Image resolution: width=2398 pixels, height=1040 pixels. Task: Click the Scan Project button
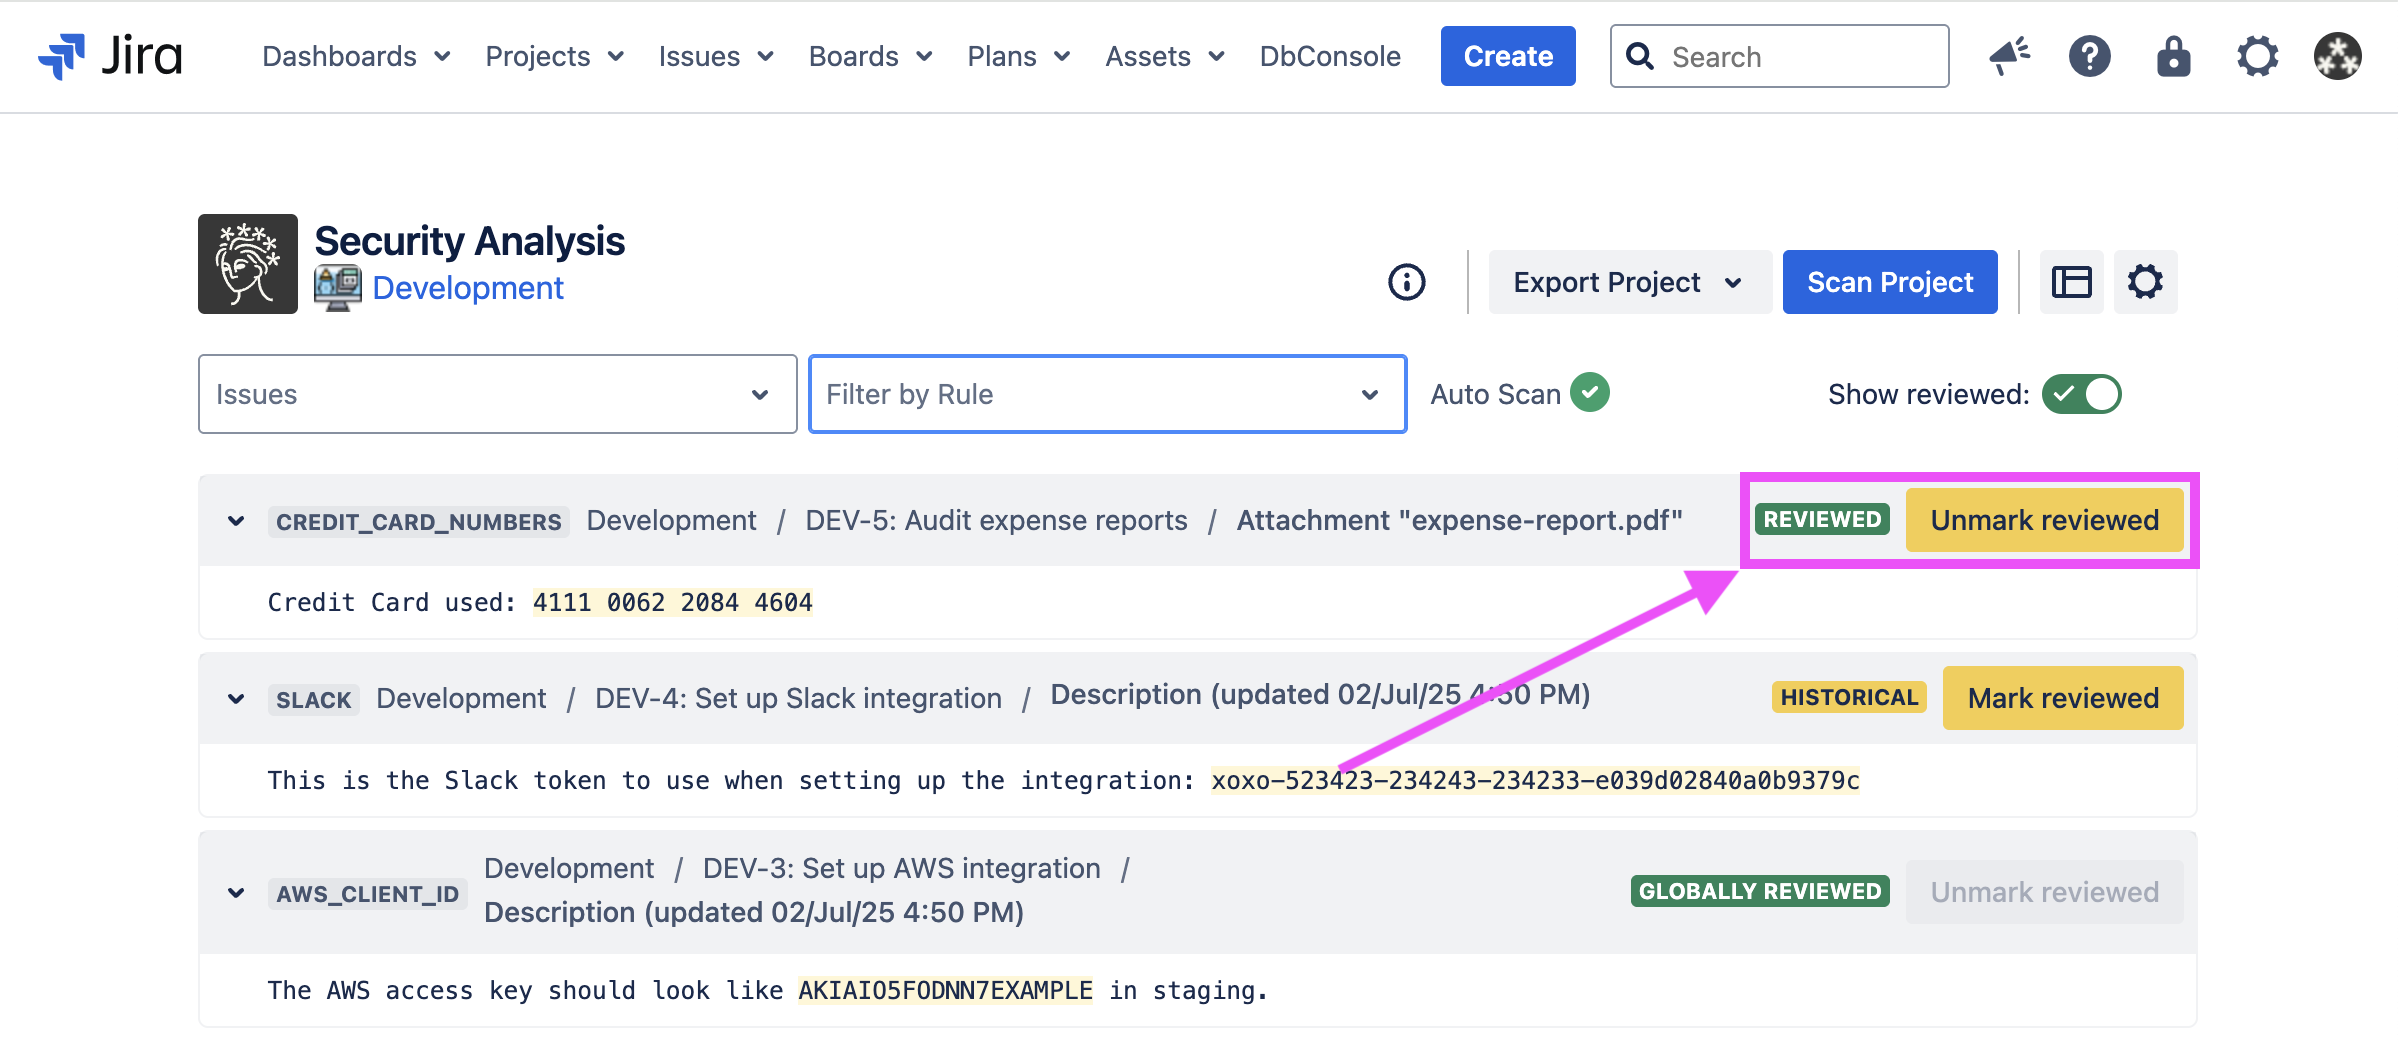1889,282
